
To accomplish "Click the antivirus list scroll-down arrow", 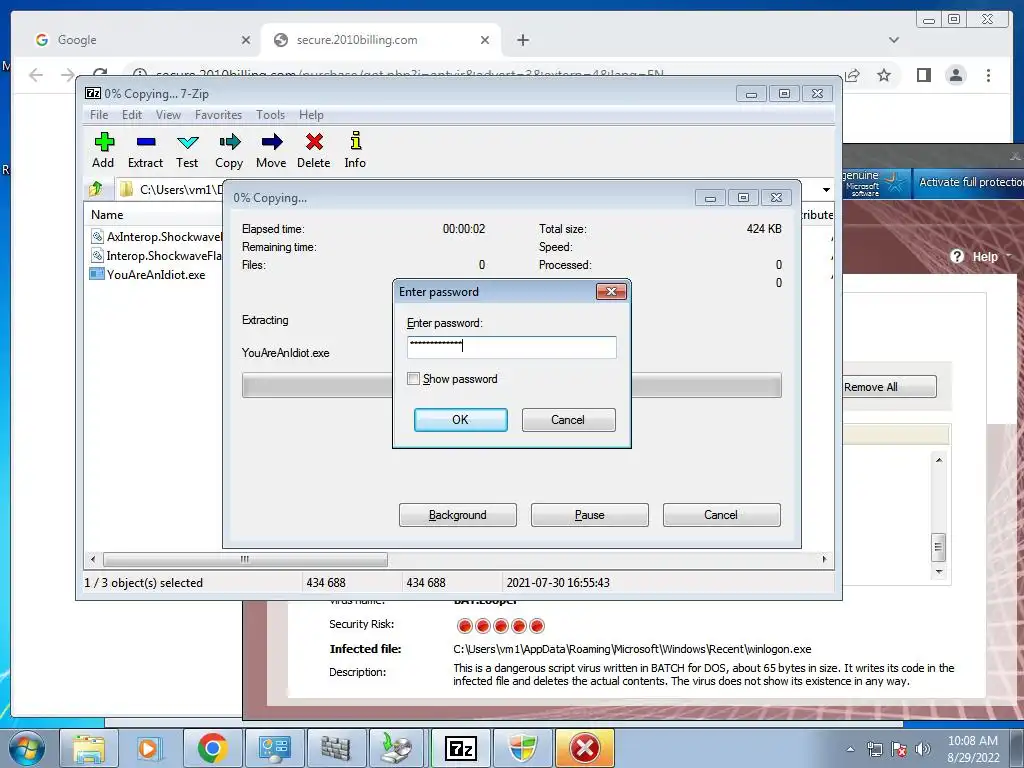I will click(939, 571).
